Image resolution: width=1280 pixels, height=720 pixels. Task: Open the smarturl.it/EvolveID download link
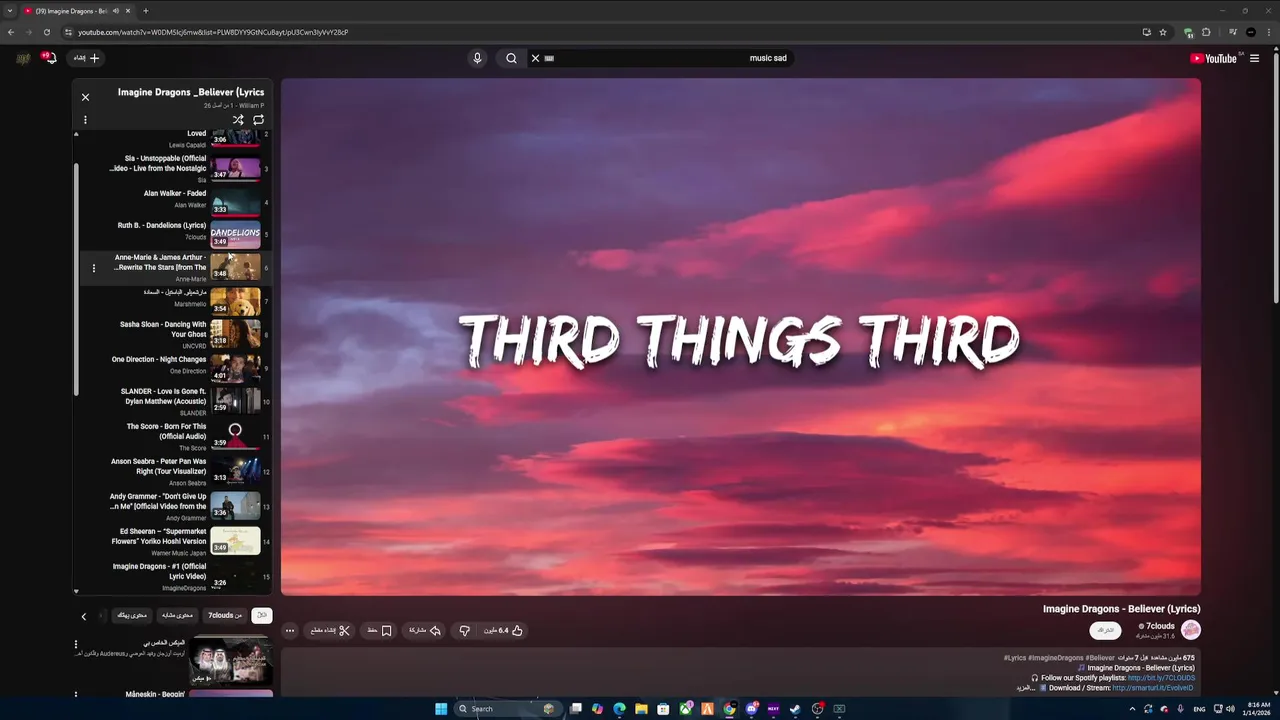[1152, 688]
